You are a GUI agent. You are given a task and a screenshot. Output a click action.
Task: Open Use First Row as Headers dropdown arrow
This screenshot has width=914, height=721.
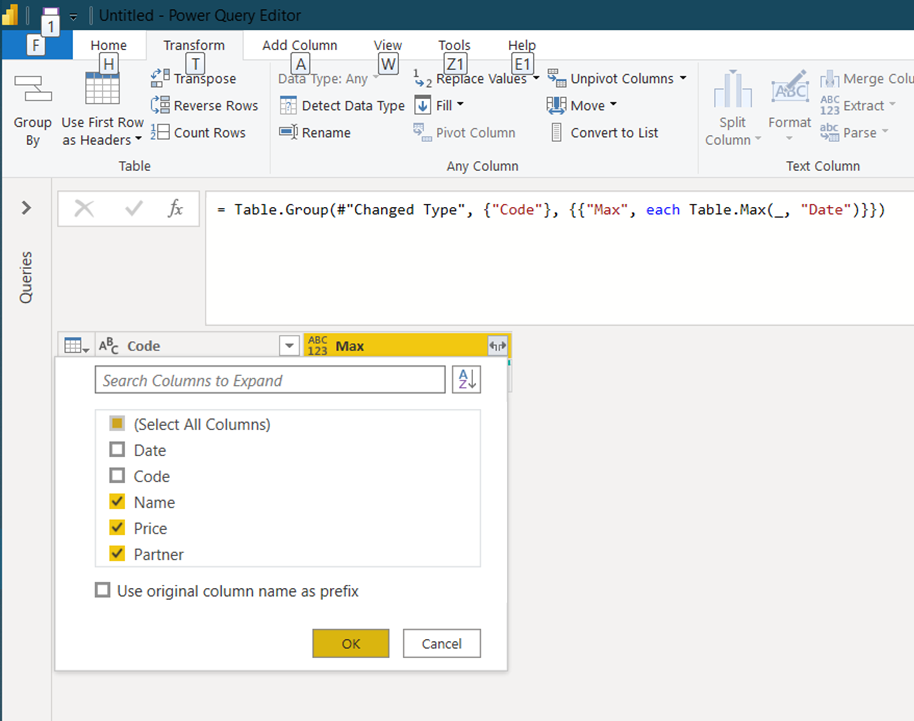pyautogui.click(x=138, y=139)
